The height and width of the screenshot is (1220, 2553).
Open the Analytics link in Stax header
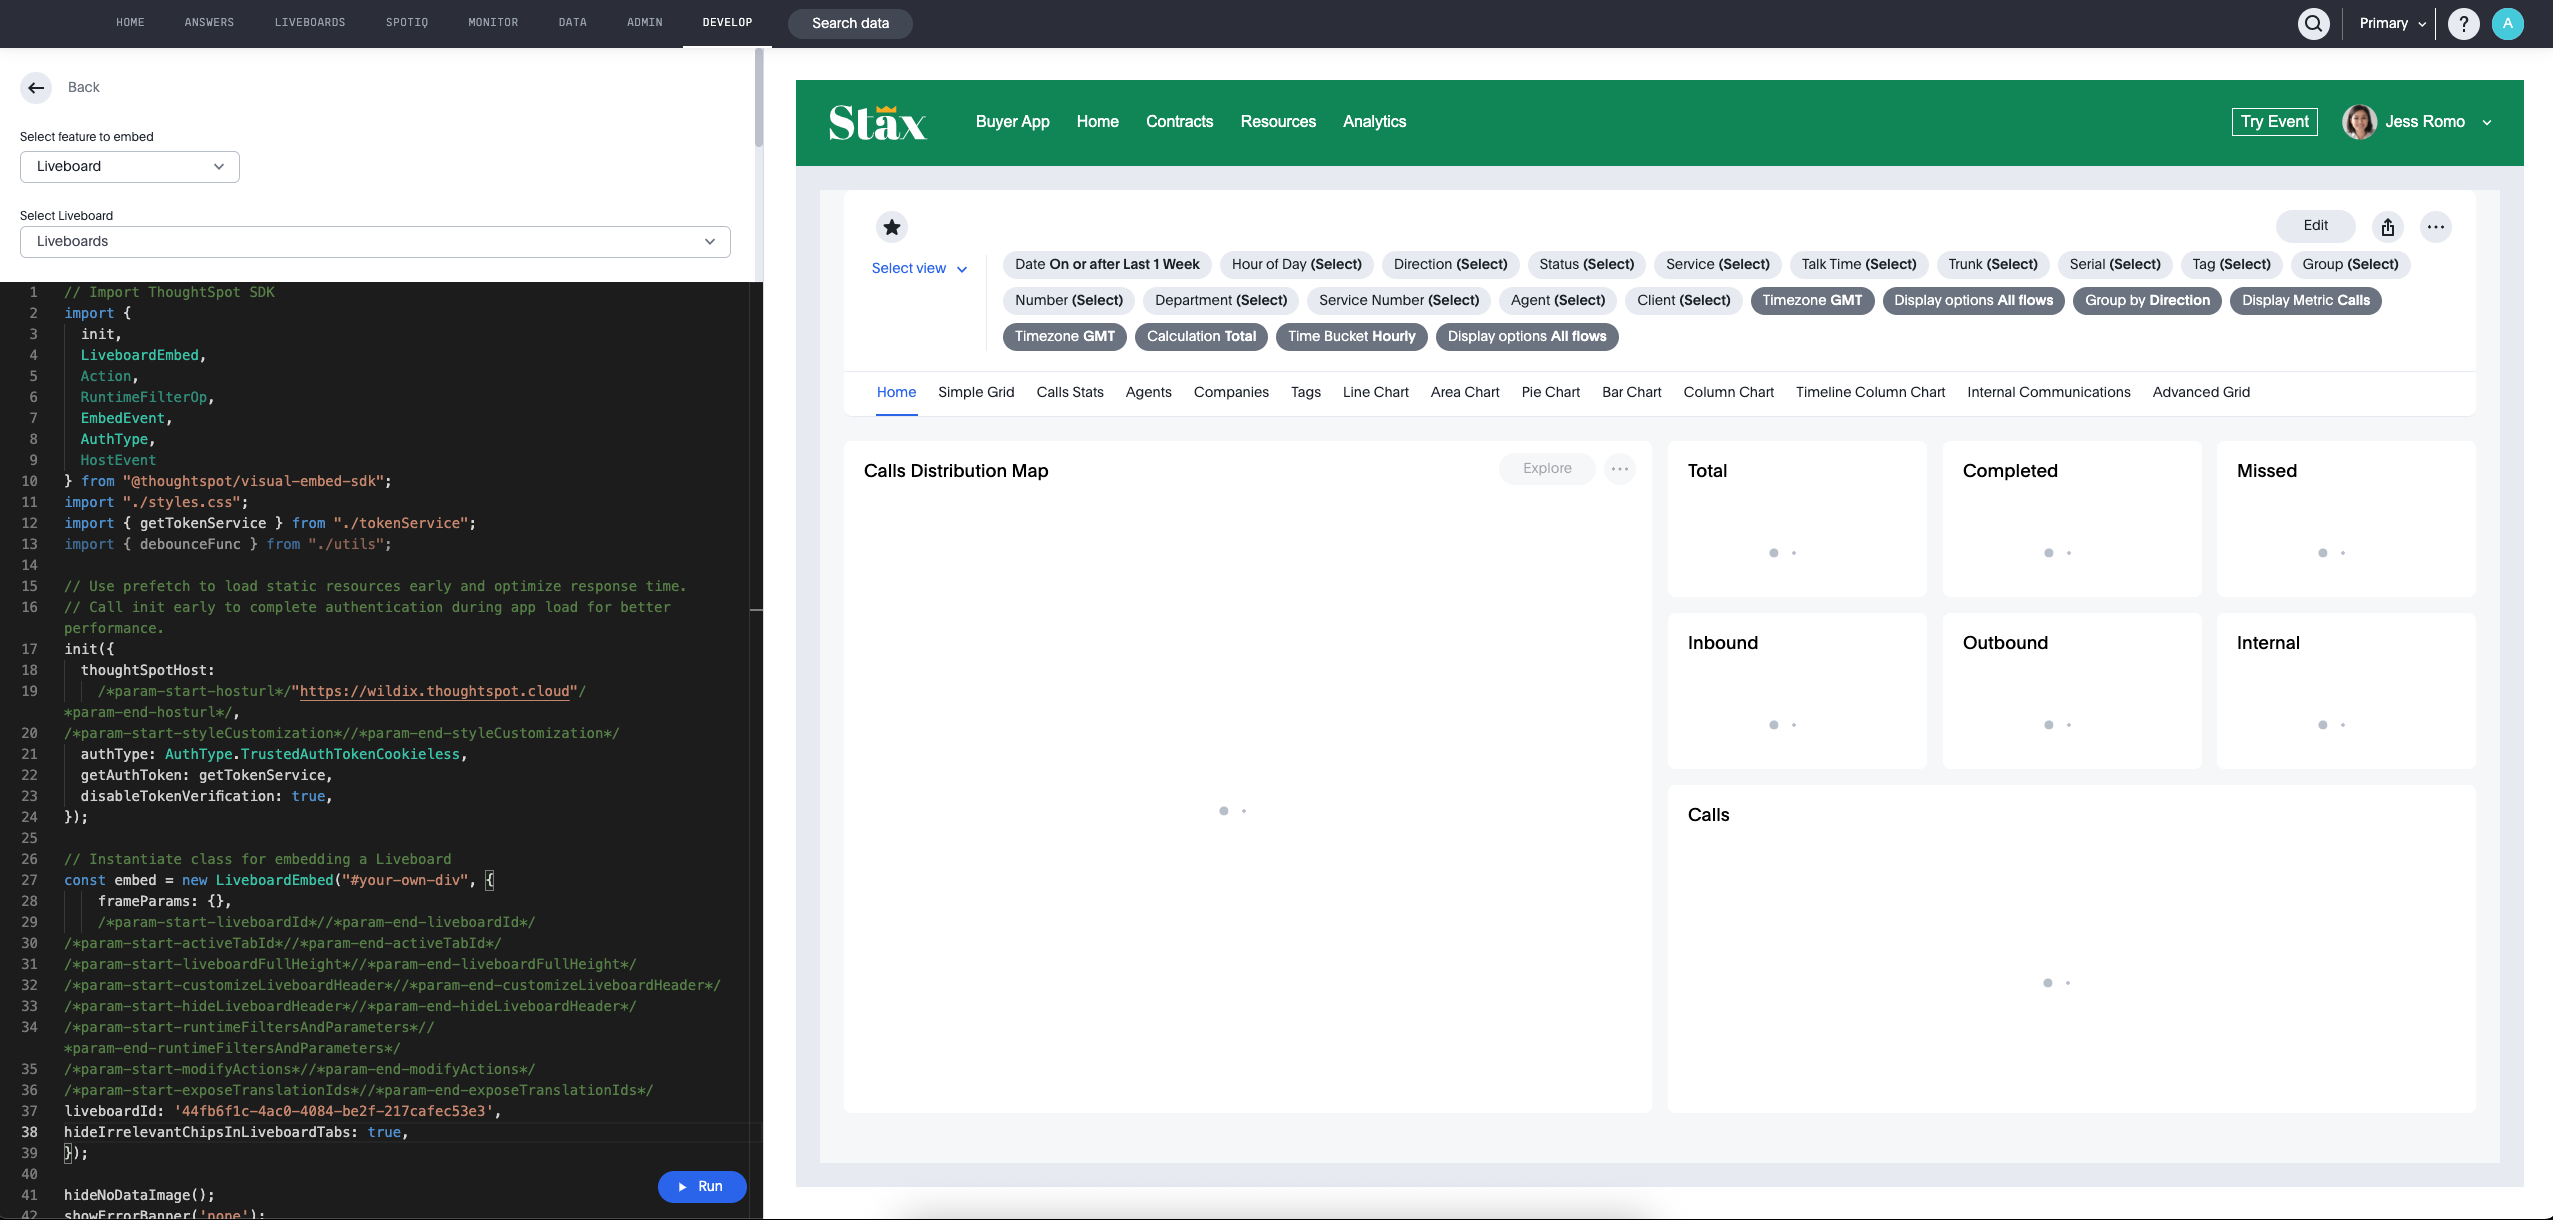coord(1375,122)
